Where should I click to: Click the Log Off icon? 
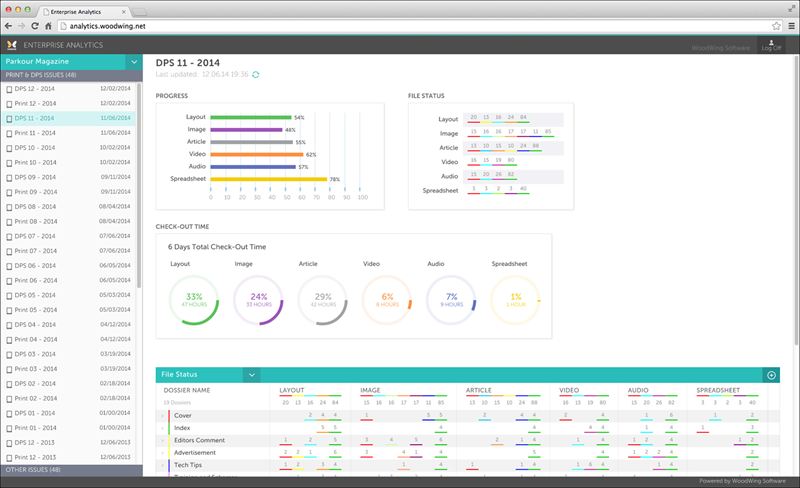tap(772, 46)
